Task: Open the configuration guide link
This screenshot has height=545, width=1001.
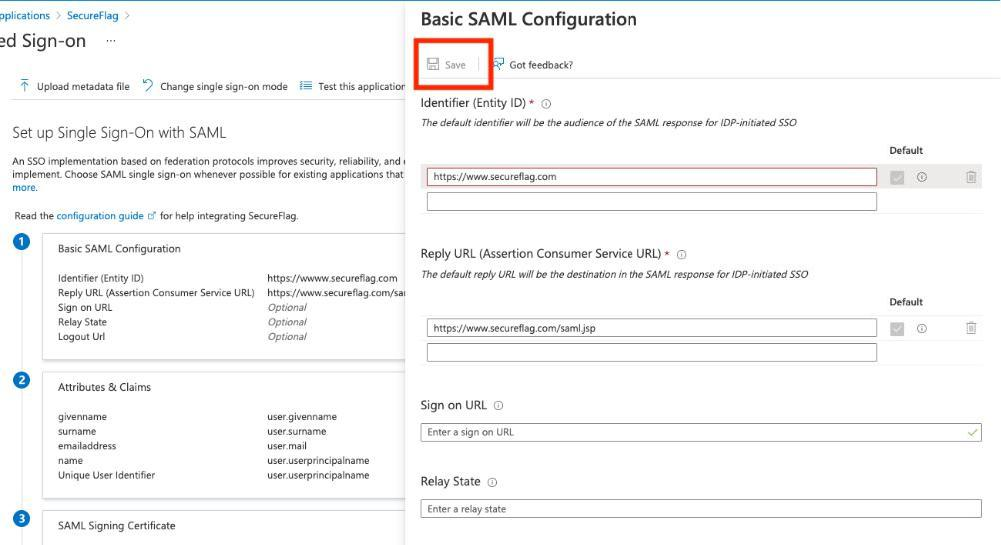Action: coord(106,216)
